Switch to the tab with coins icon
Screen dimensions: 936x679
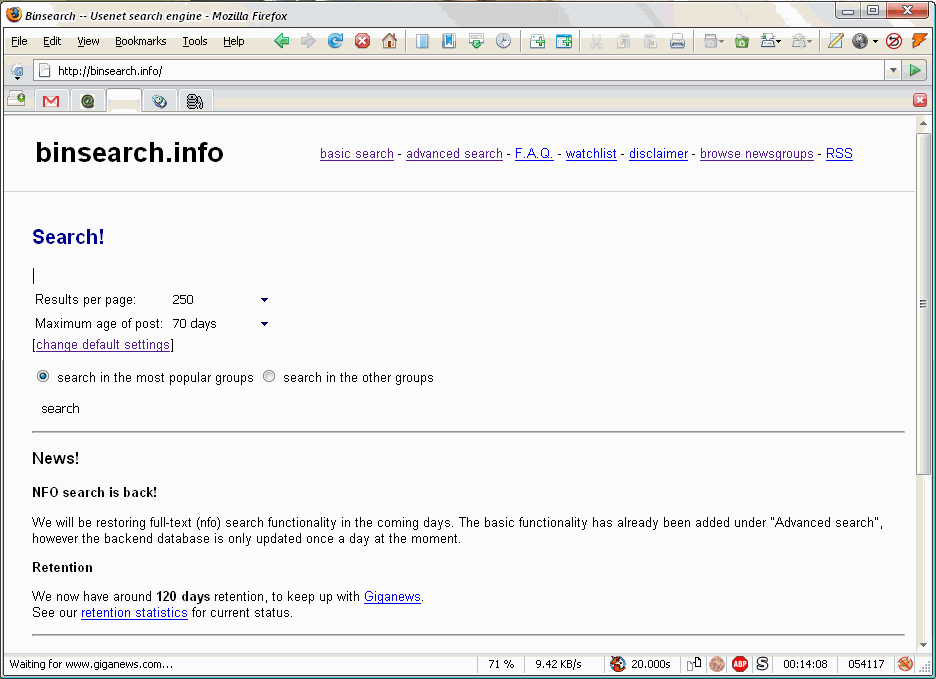click(195, 100)
